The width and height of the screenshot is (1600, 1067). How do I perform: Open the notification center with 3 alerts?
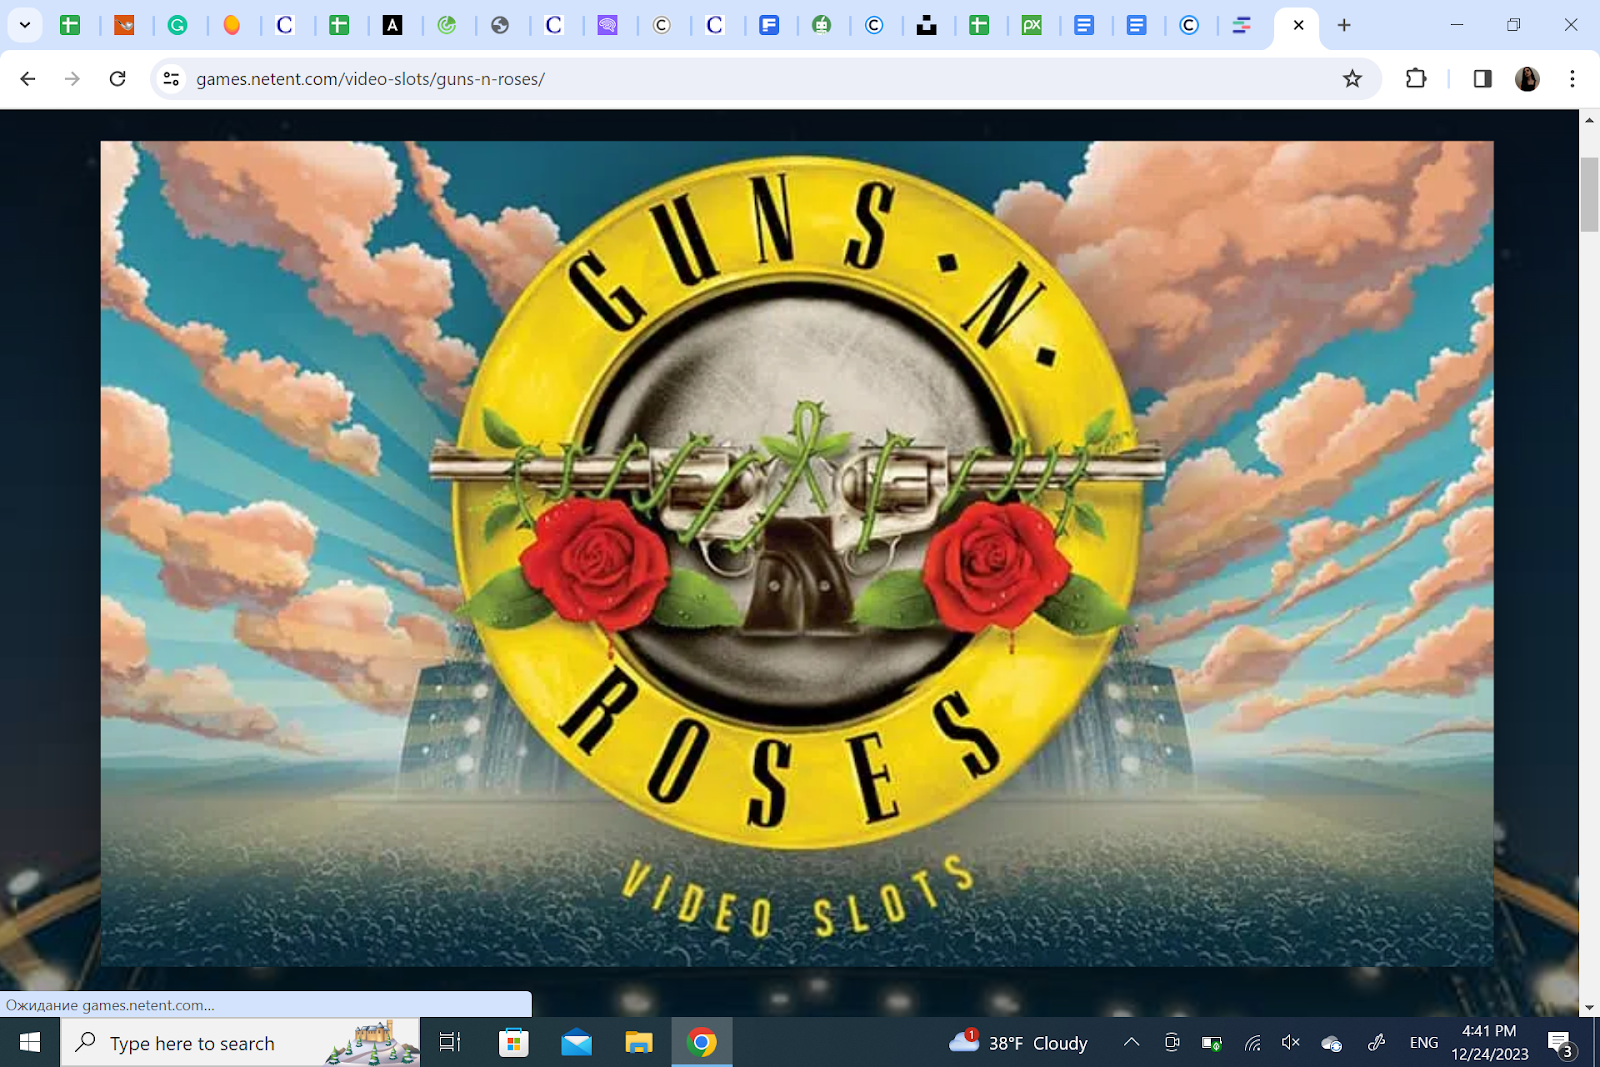click(x=1561, y=1044)
